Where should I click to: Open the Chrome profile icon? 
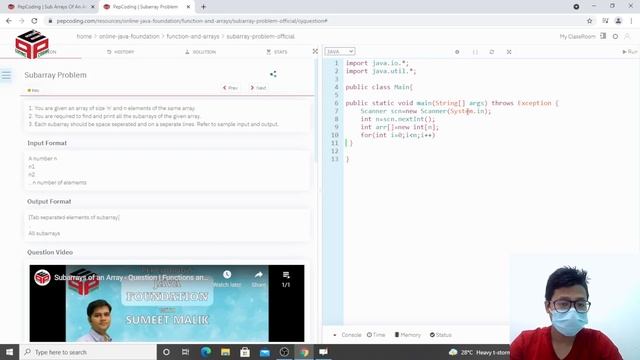pyautogui.click(x=618, y=20)
